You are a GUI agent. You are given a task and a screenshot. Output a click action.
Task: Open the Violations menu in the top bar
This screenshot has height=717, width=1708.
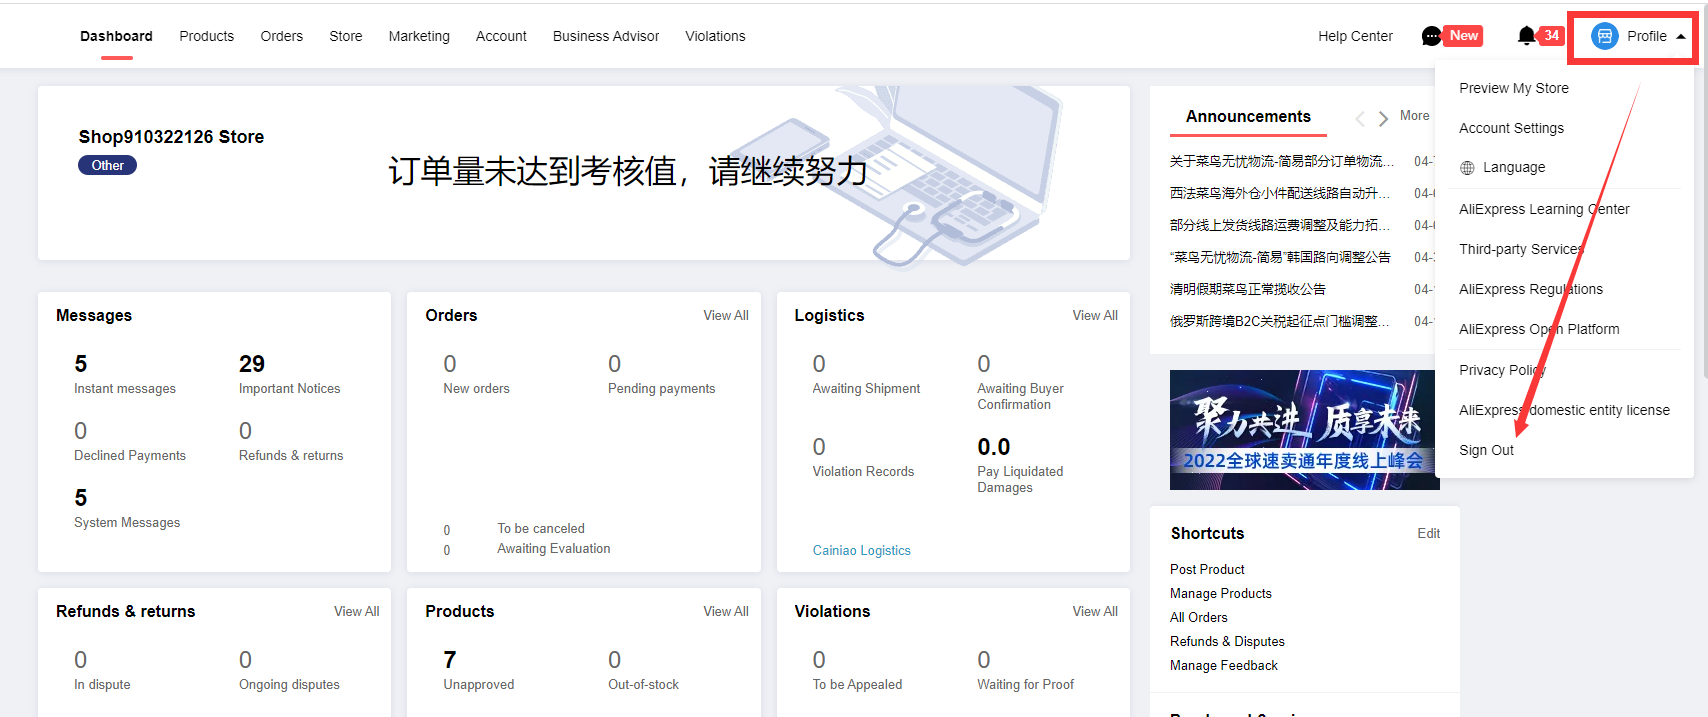pyautogui.click(x=715, y=36)
